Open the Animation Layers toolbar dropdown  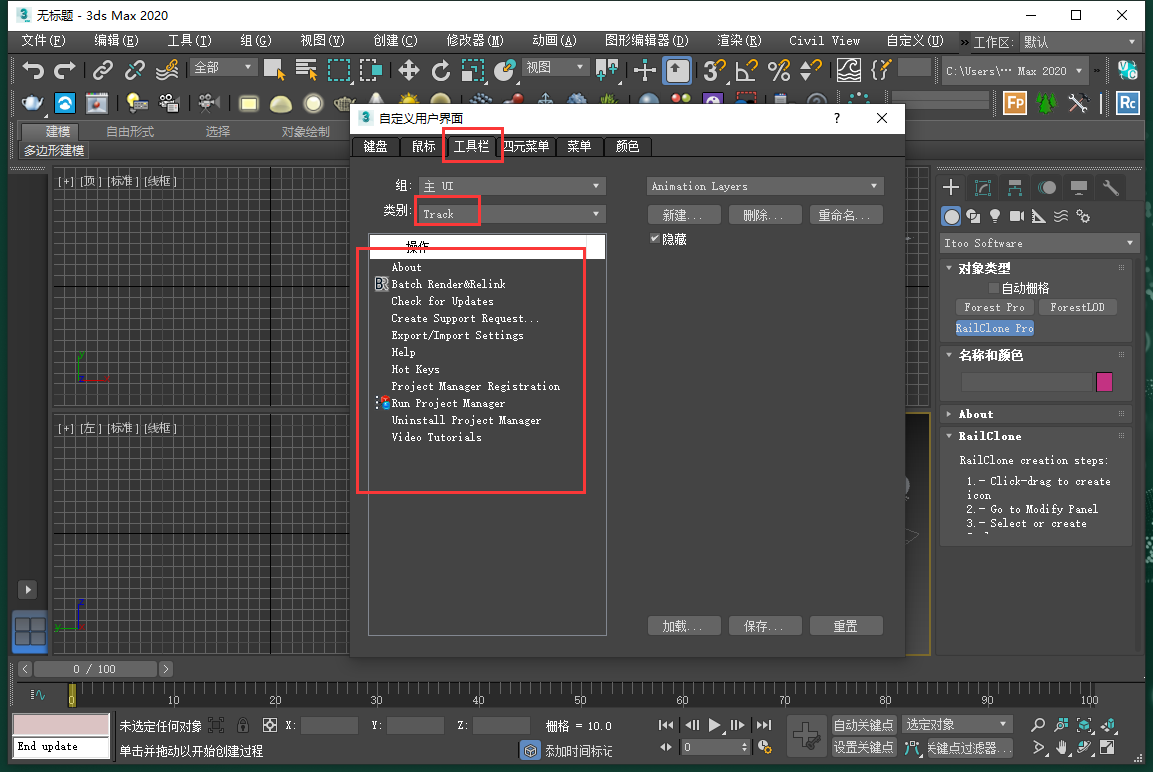pos(765,186)
